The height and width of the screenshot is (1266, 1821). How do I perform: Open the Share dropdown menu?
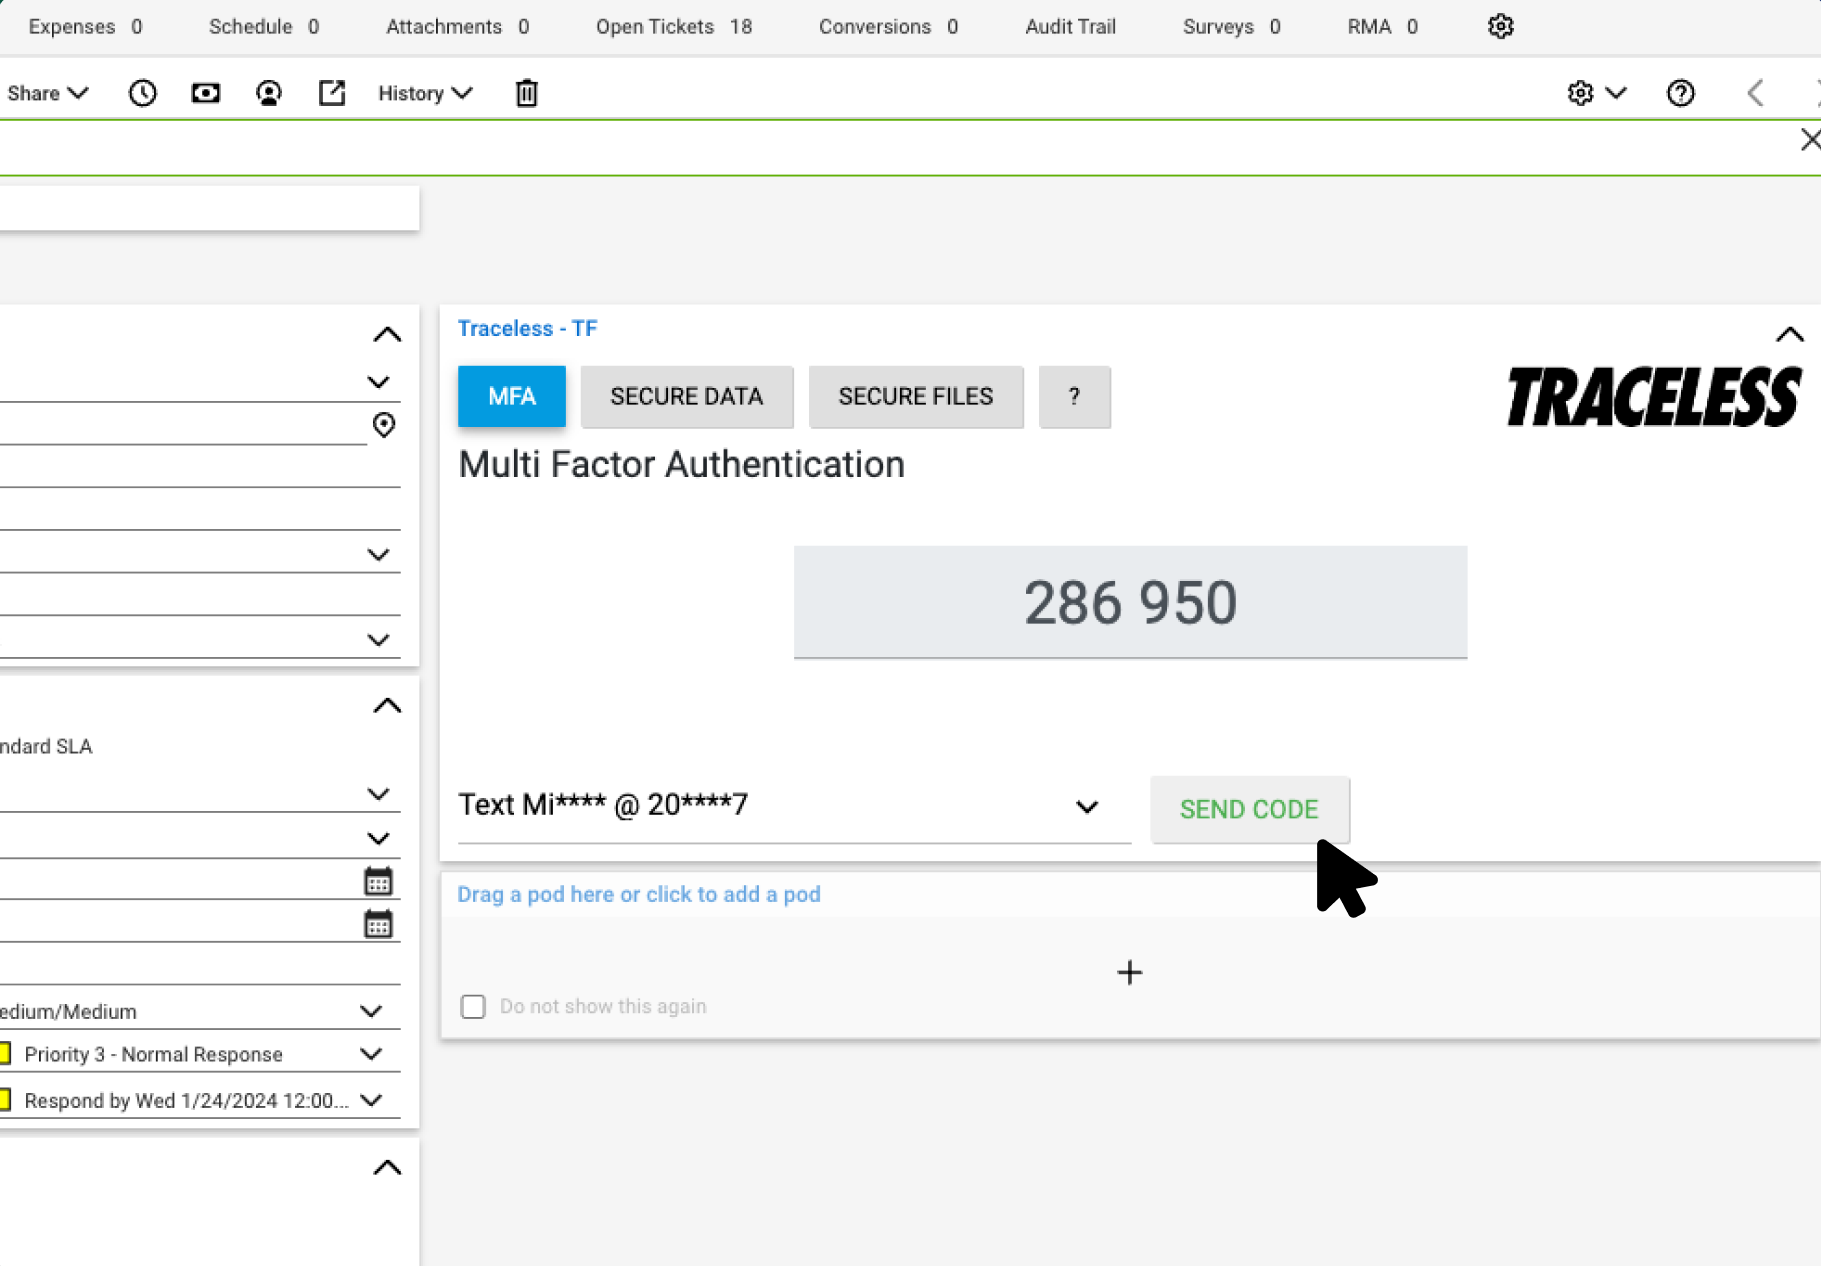click(x=47, y=93)
